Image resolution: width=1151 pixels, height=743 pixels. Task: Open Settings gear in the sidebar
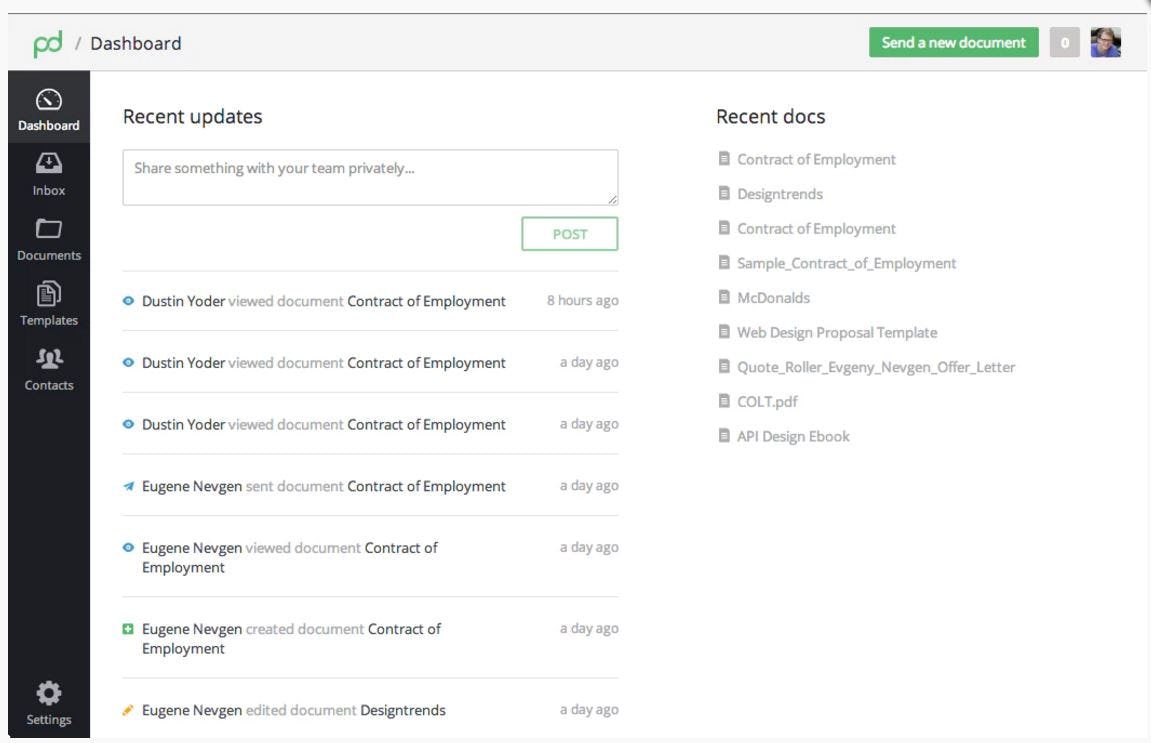[48, 703]
